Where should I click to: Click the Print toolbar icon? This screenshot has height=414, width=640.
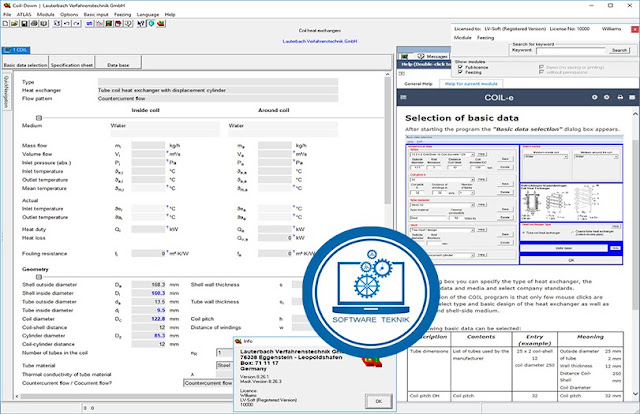(x=34, y=24)
